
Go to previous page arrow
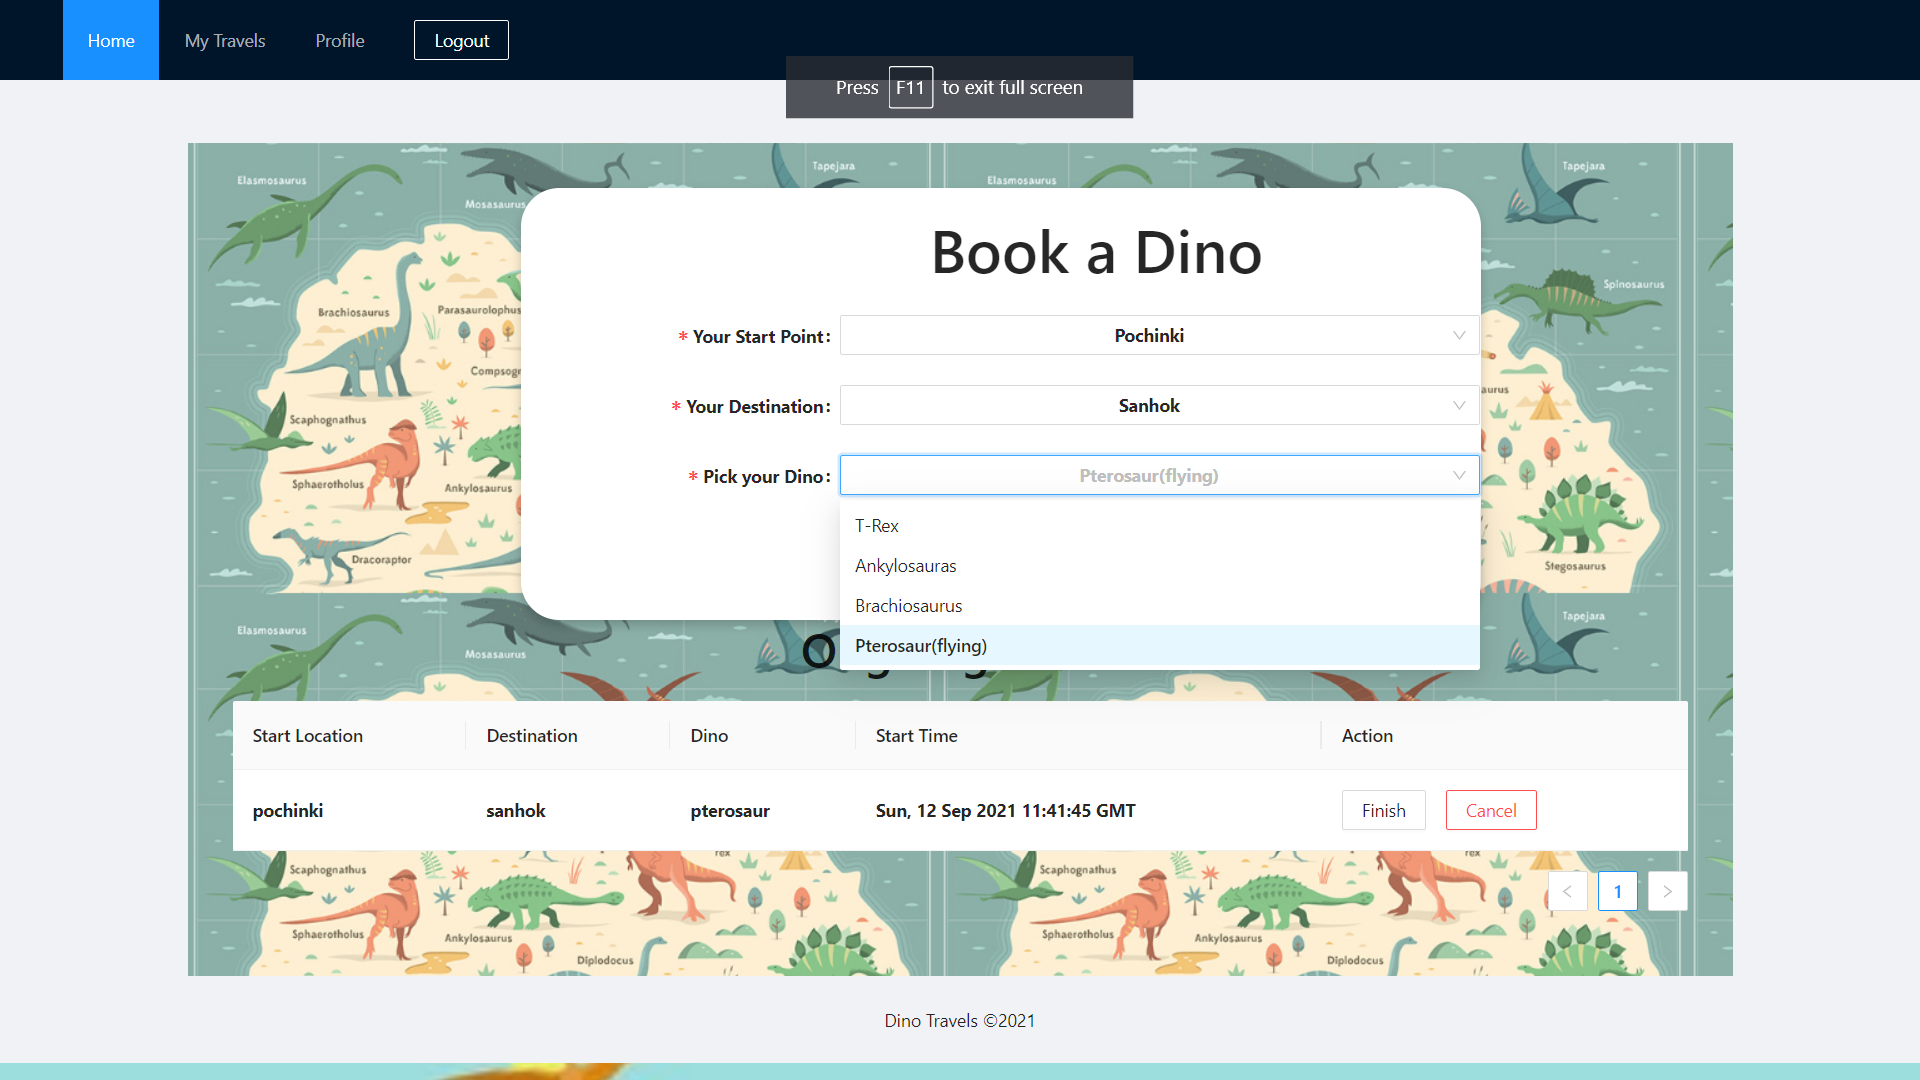(x=1567, y=891)
